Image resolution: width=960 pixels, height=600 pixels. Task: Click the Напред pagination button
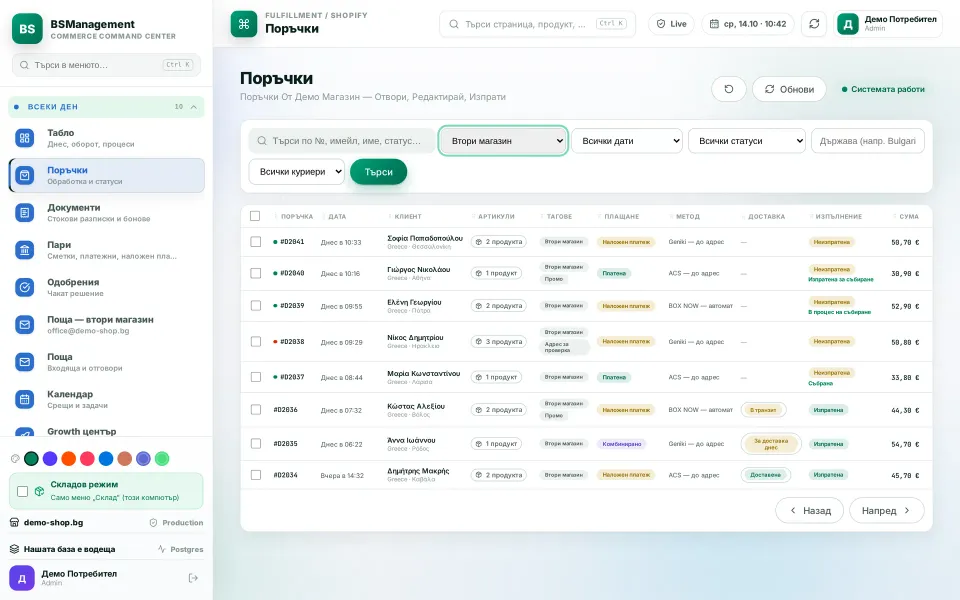point(887,511)
